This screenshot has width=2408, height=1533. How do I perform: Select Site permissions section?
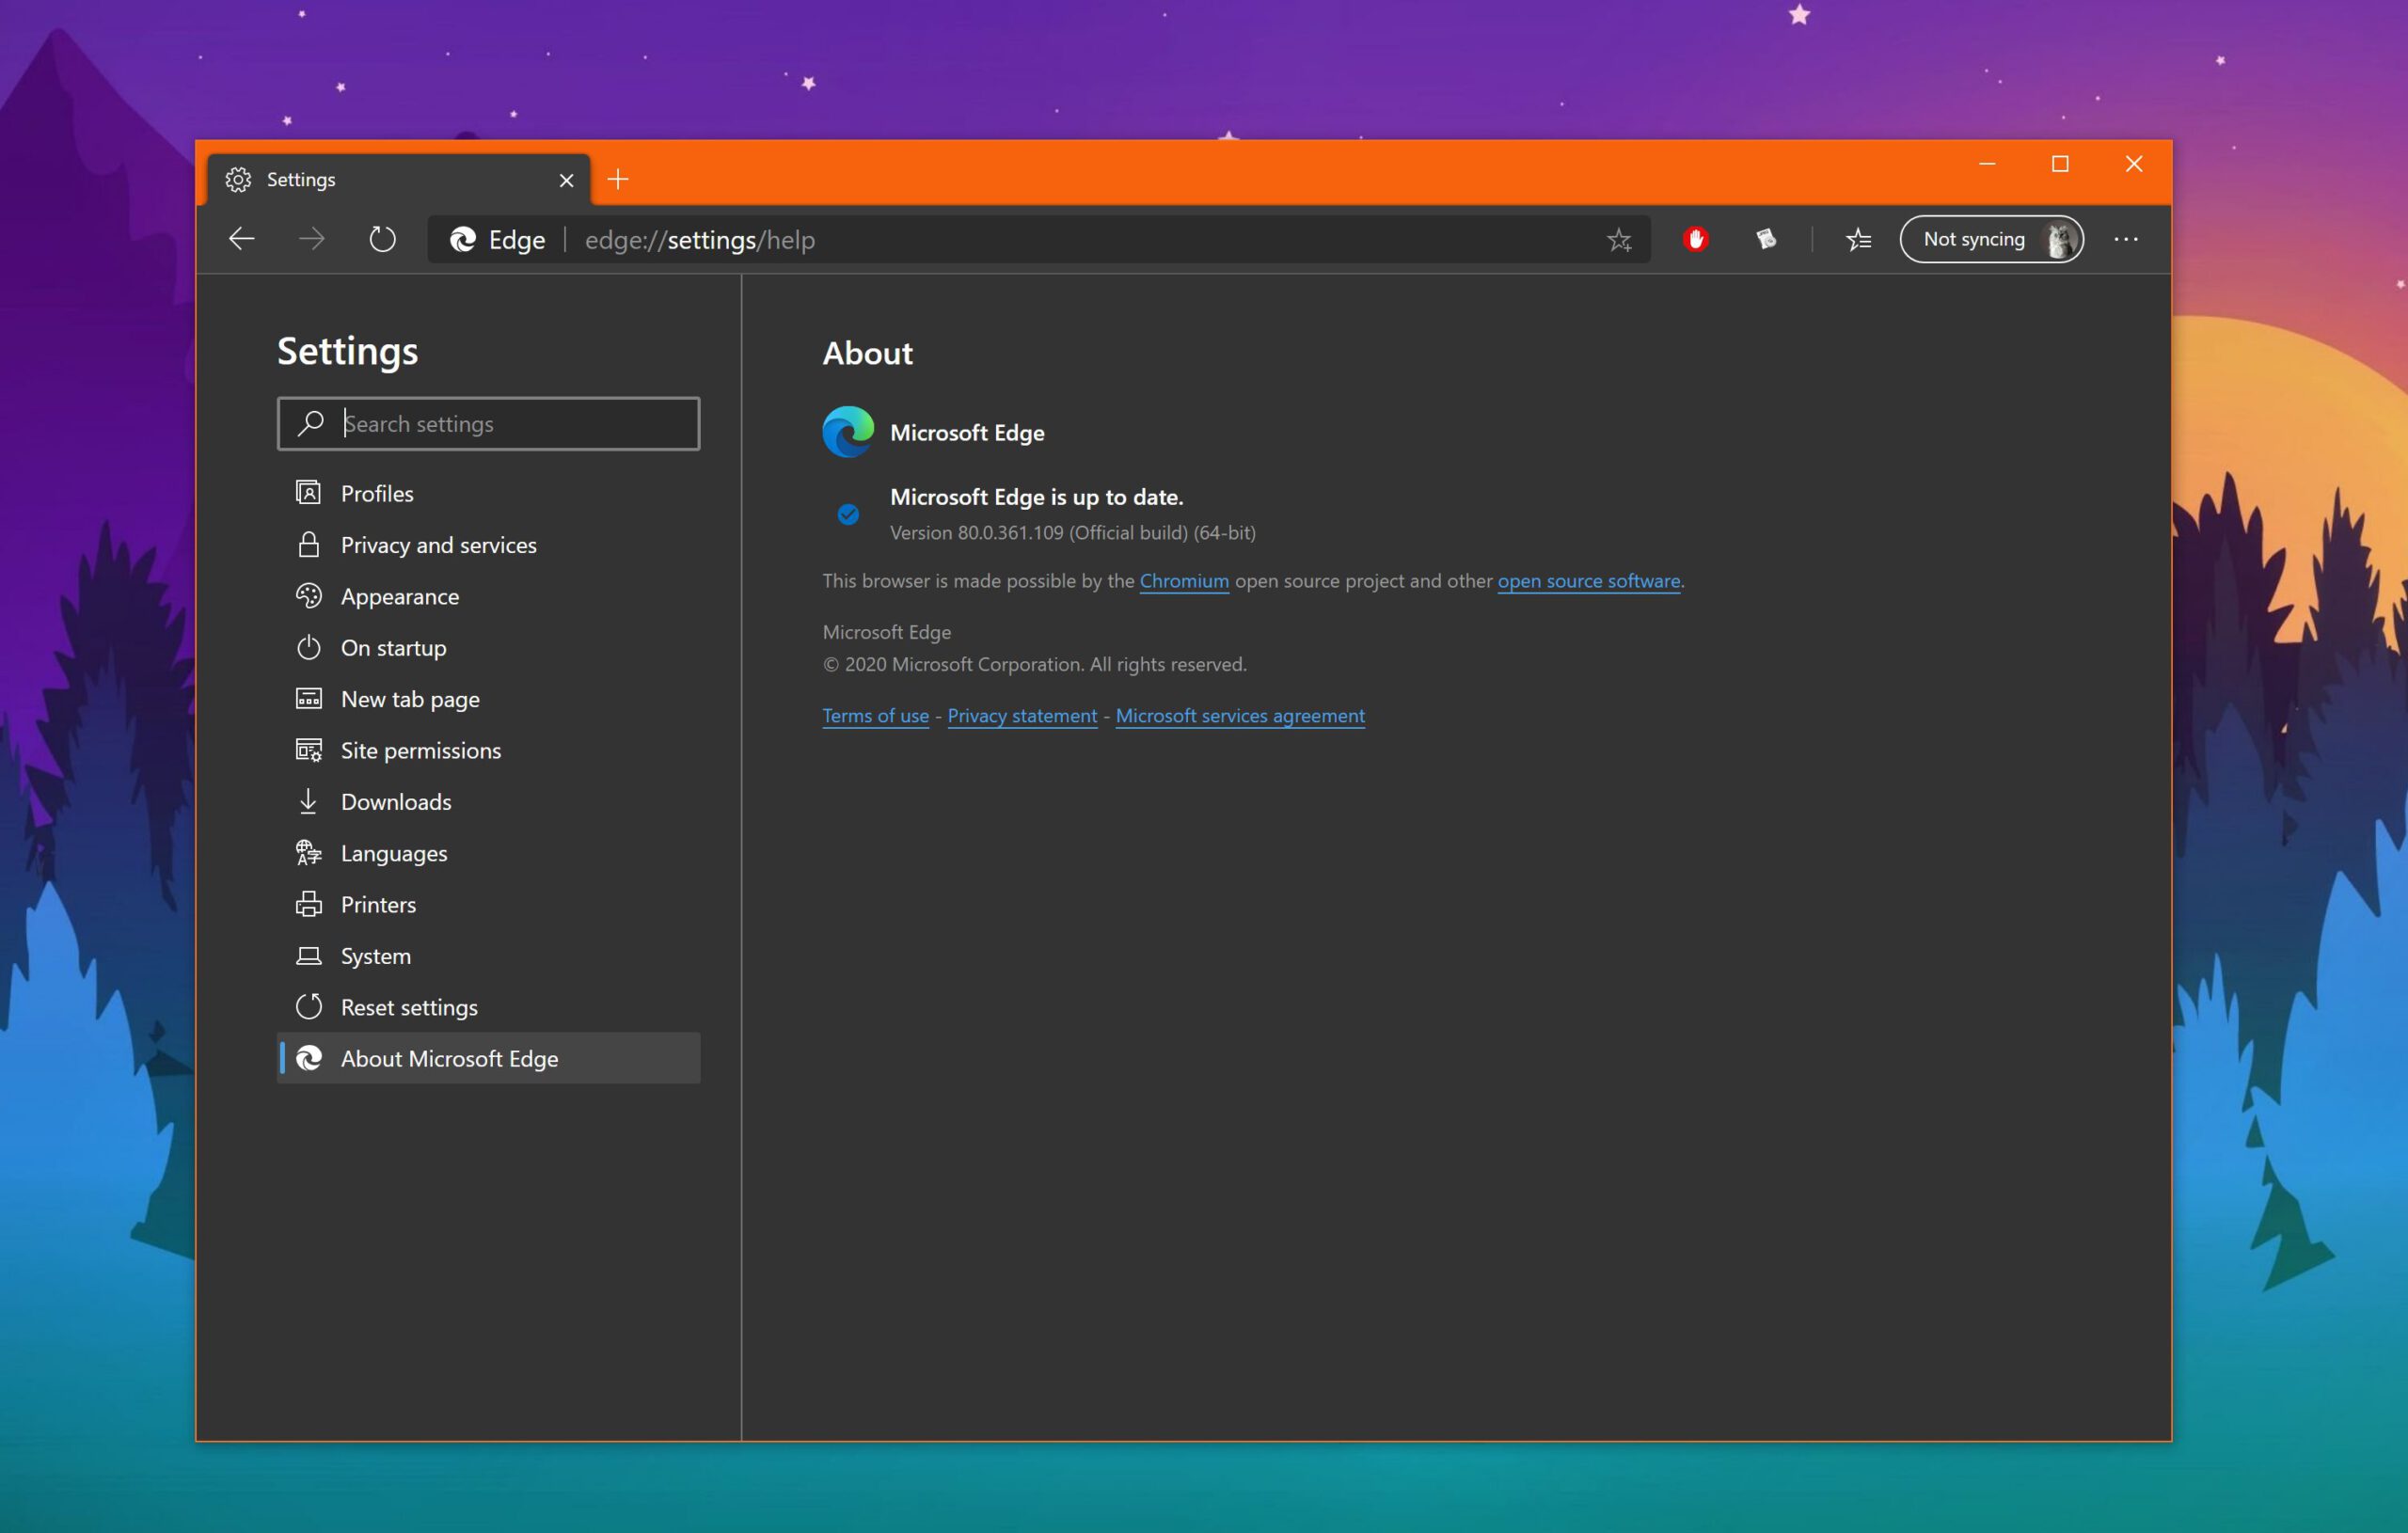coord(488,750)
